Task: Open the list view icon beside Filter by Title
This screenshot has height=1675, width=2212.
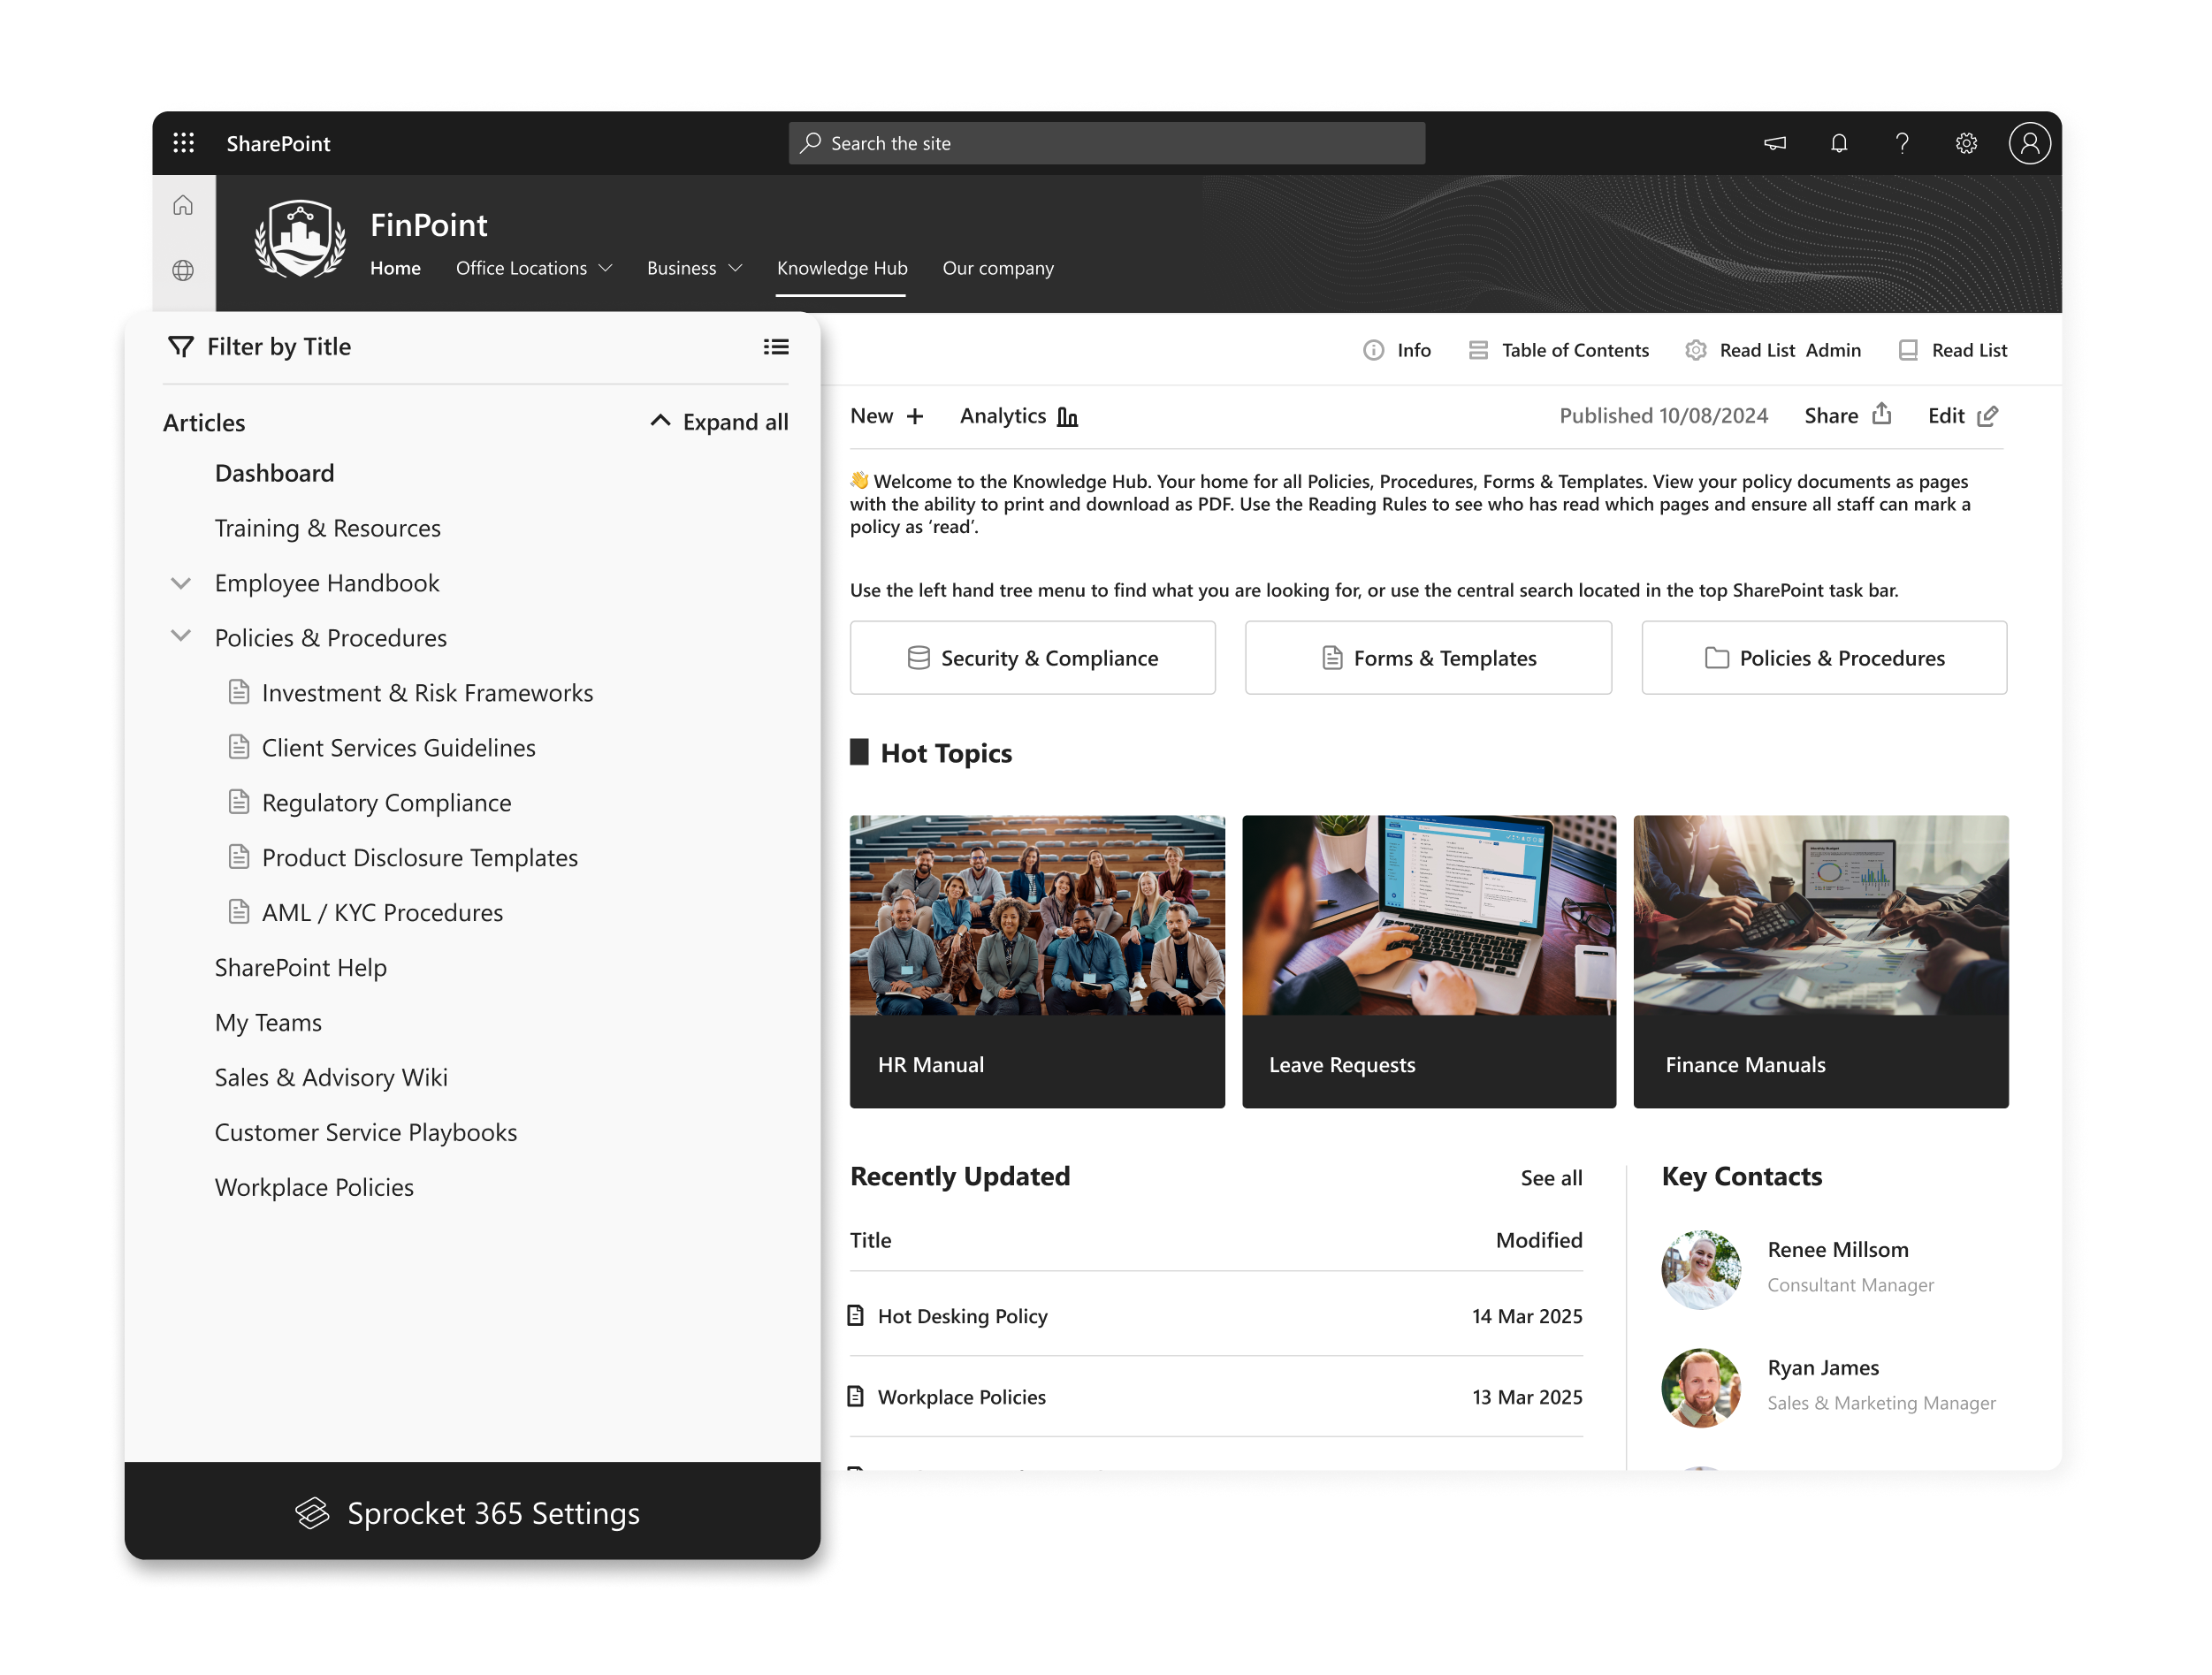Action: tap(777, 346)
